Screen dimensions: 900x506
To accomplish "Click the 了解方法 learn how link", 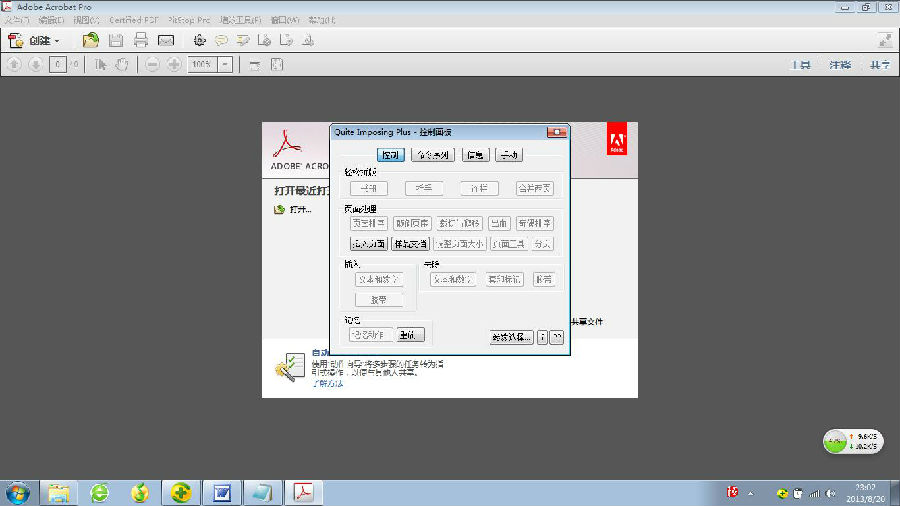I will tap(328, 383).
